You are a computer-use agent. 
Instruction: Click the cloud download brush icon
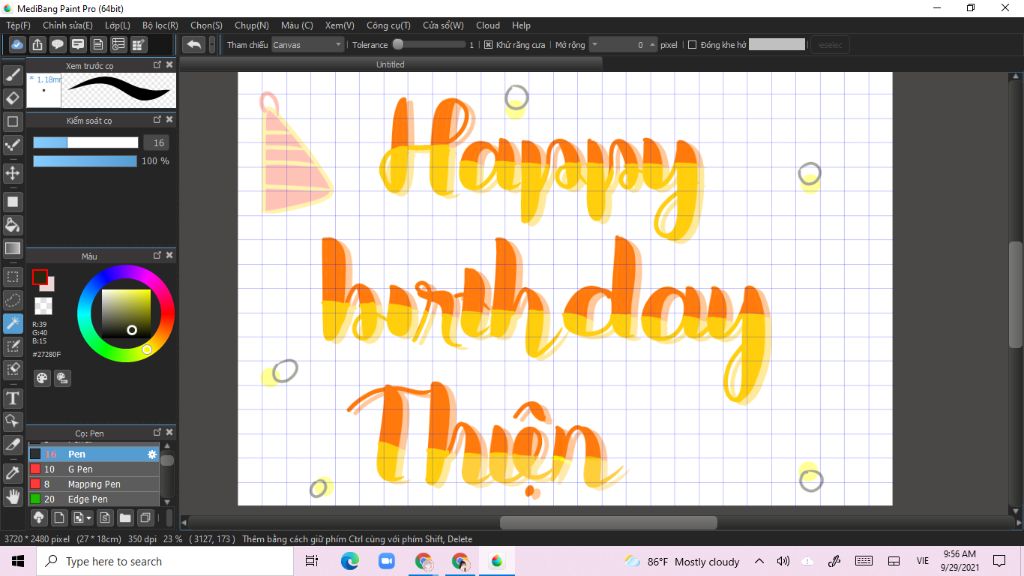39,518
